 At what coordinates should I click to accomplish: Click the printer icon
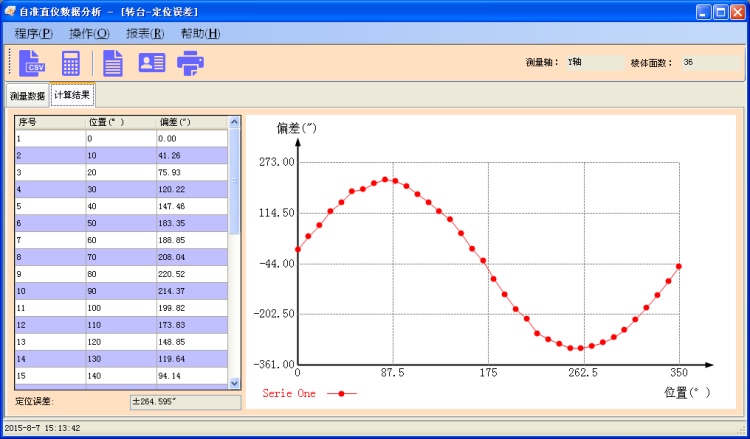(x=191, y=62)
